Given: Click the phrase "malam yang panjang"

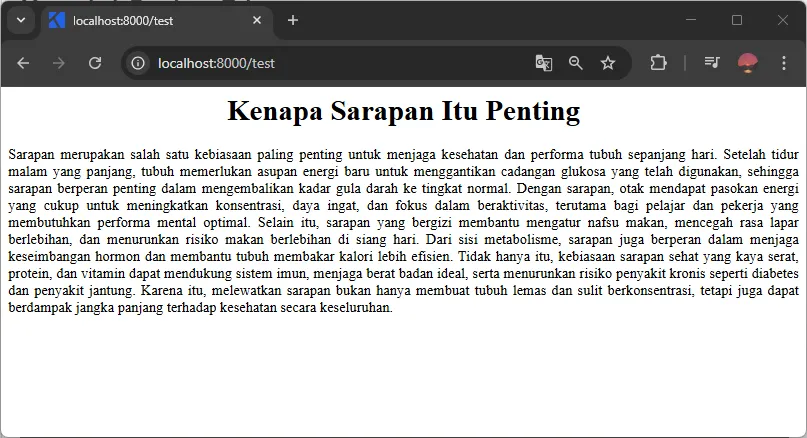Looking at the screenshot, I should 72,171.
